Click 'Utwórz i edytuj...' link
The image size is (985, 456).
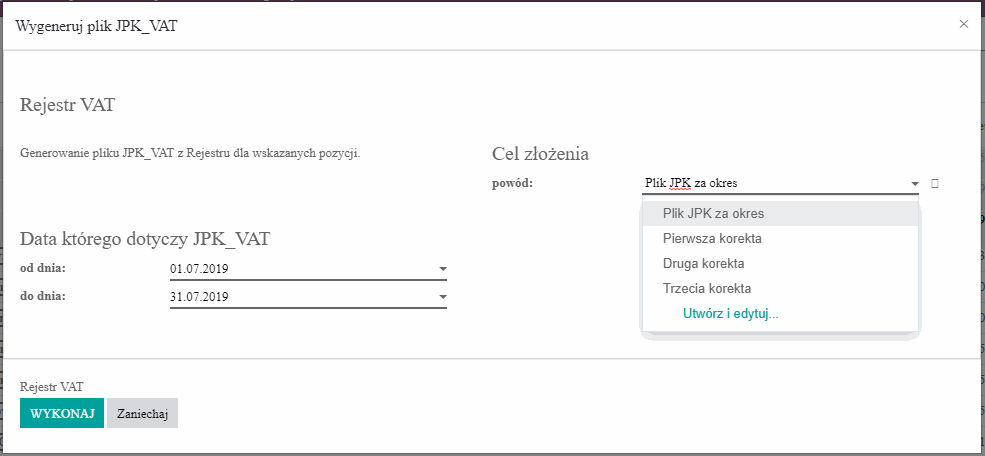click(730, 314)
